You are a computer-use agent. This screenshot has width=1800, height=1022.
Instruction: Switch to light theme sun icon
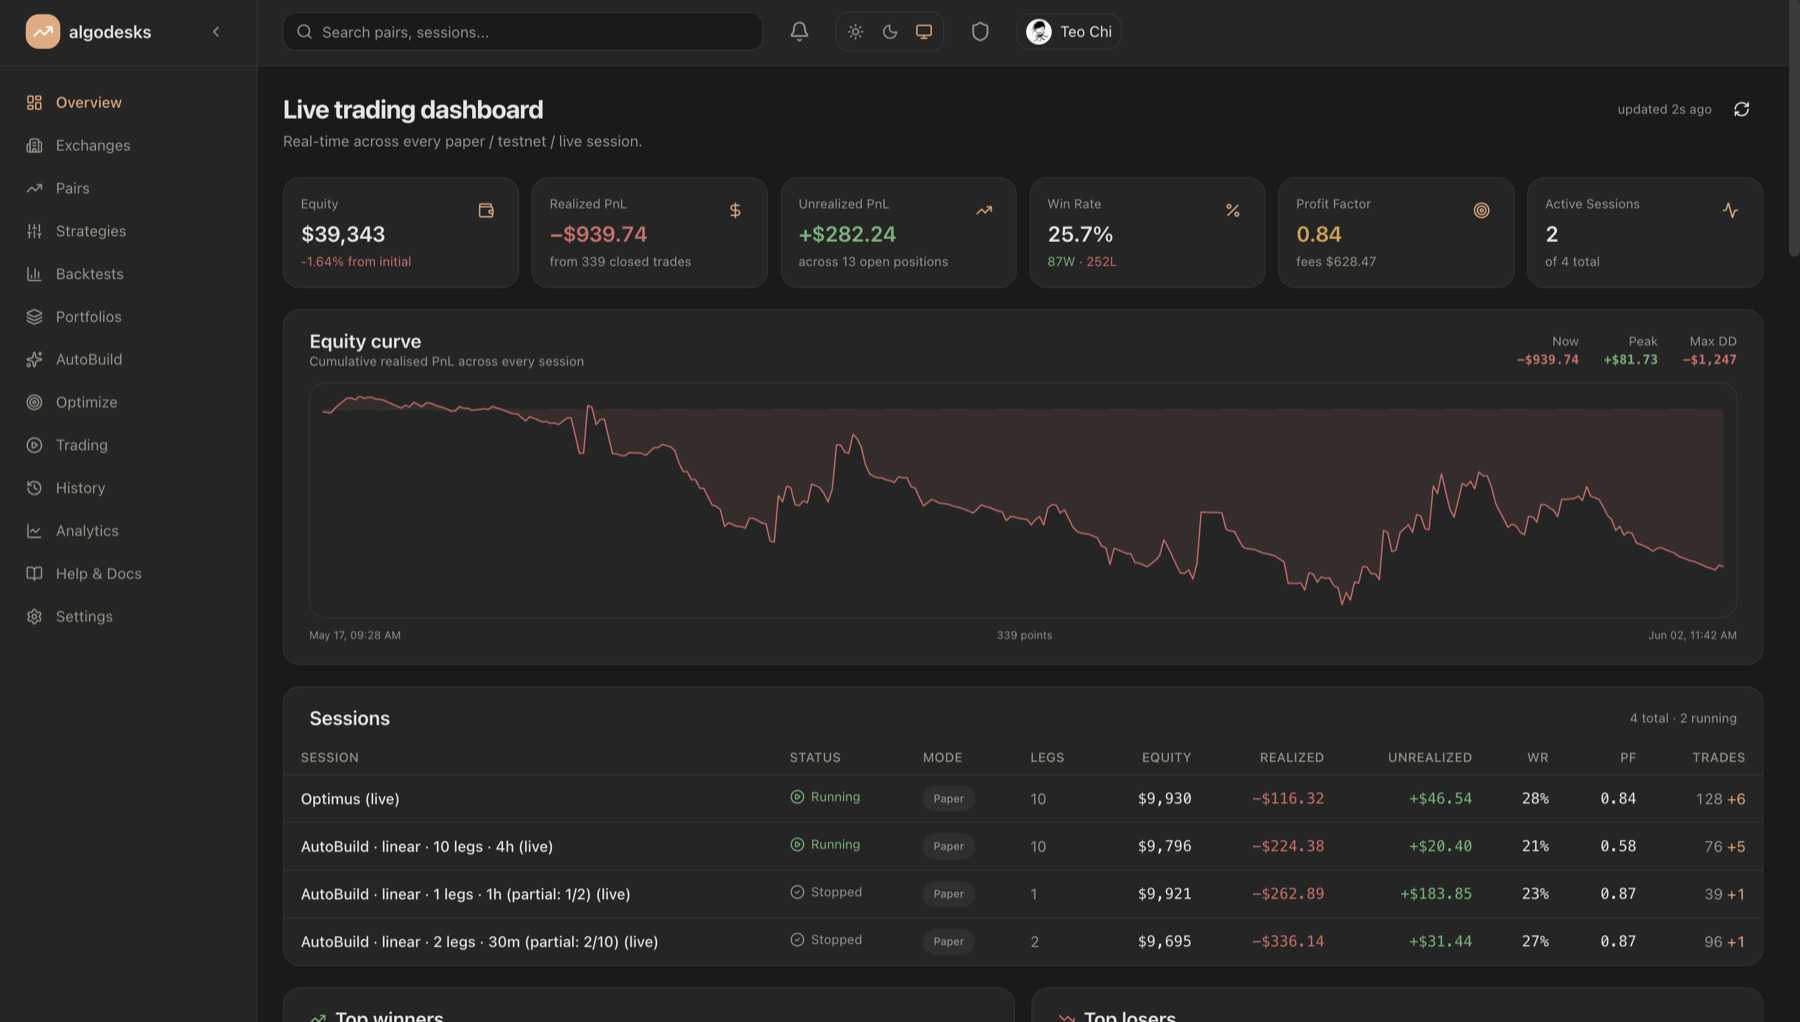click(855, 32)
